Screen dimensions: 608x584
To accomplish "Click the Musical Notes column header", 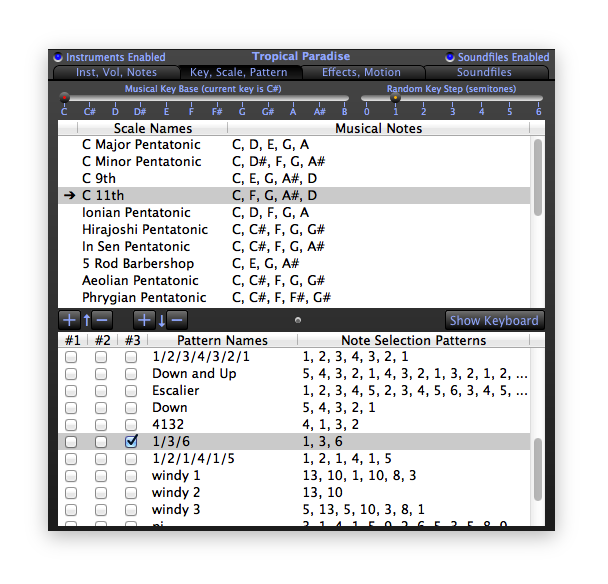I will 378,128.
